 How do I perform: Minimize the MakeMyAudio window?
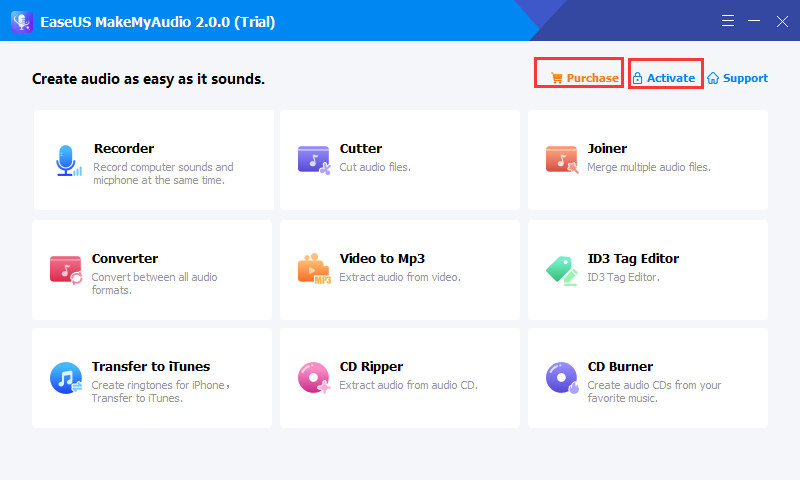tap(754, 21)
